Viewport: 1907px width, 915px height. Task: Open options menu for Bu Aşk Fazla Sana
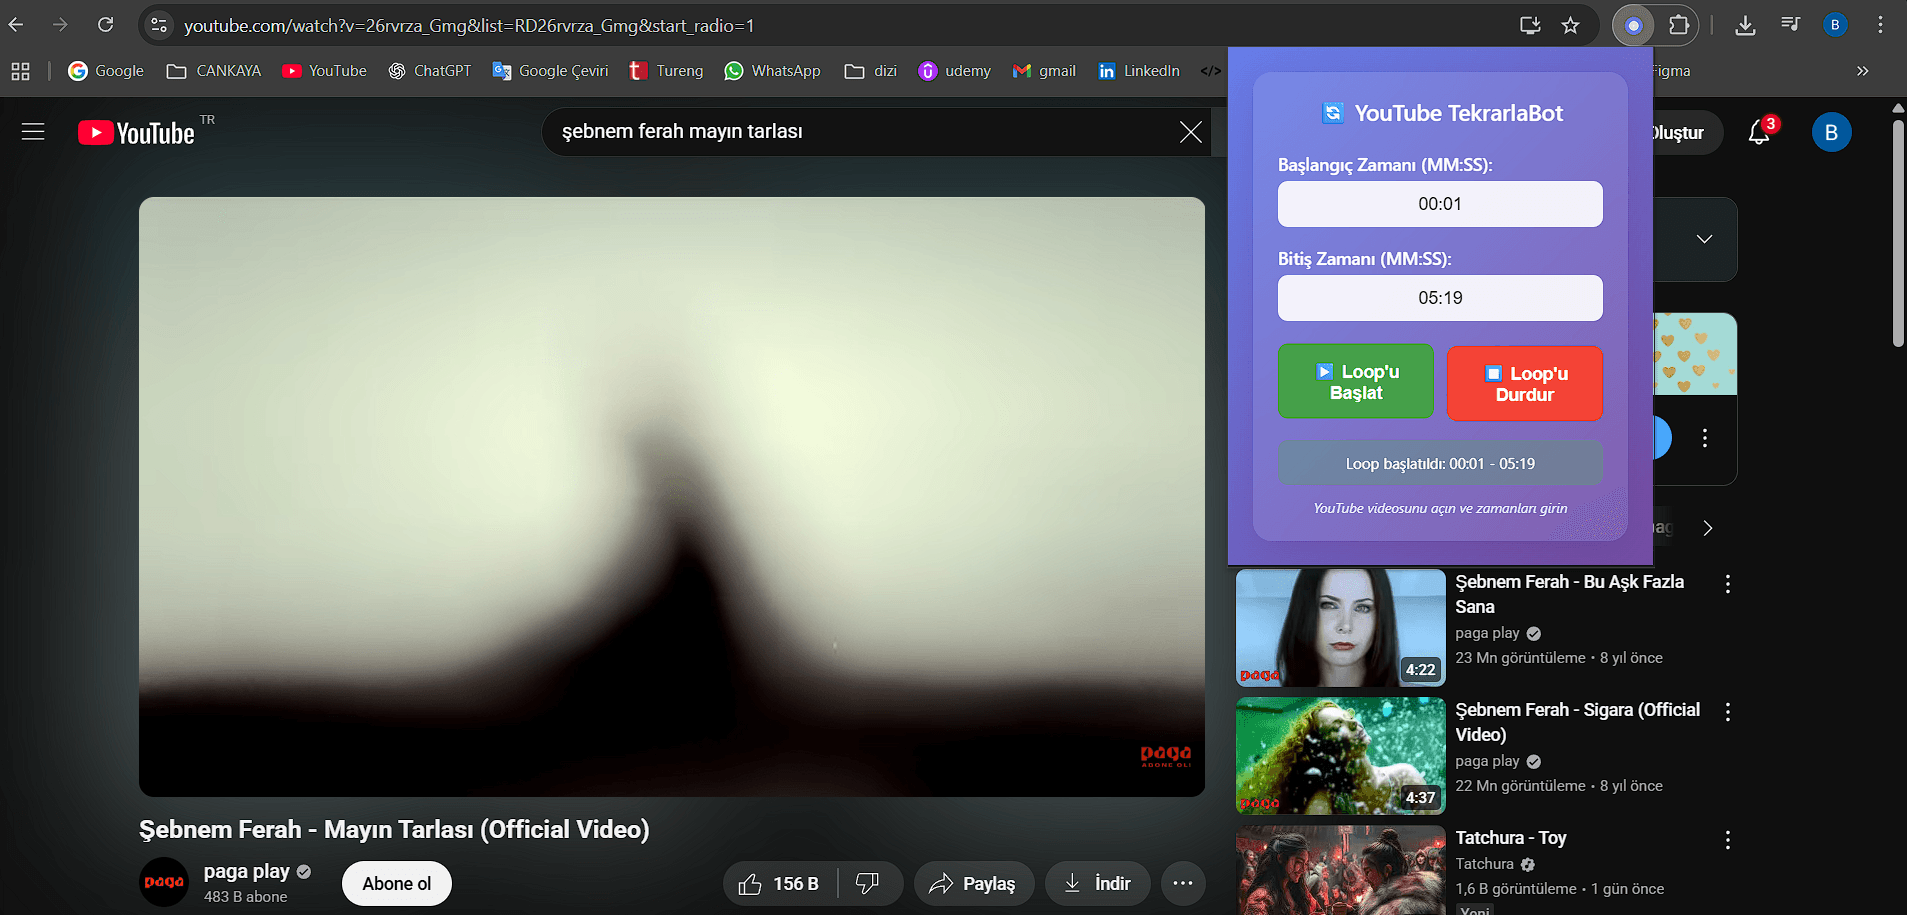(1727, 585)
